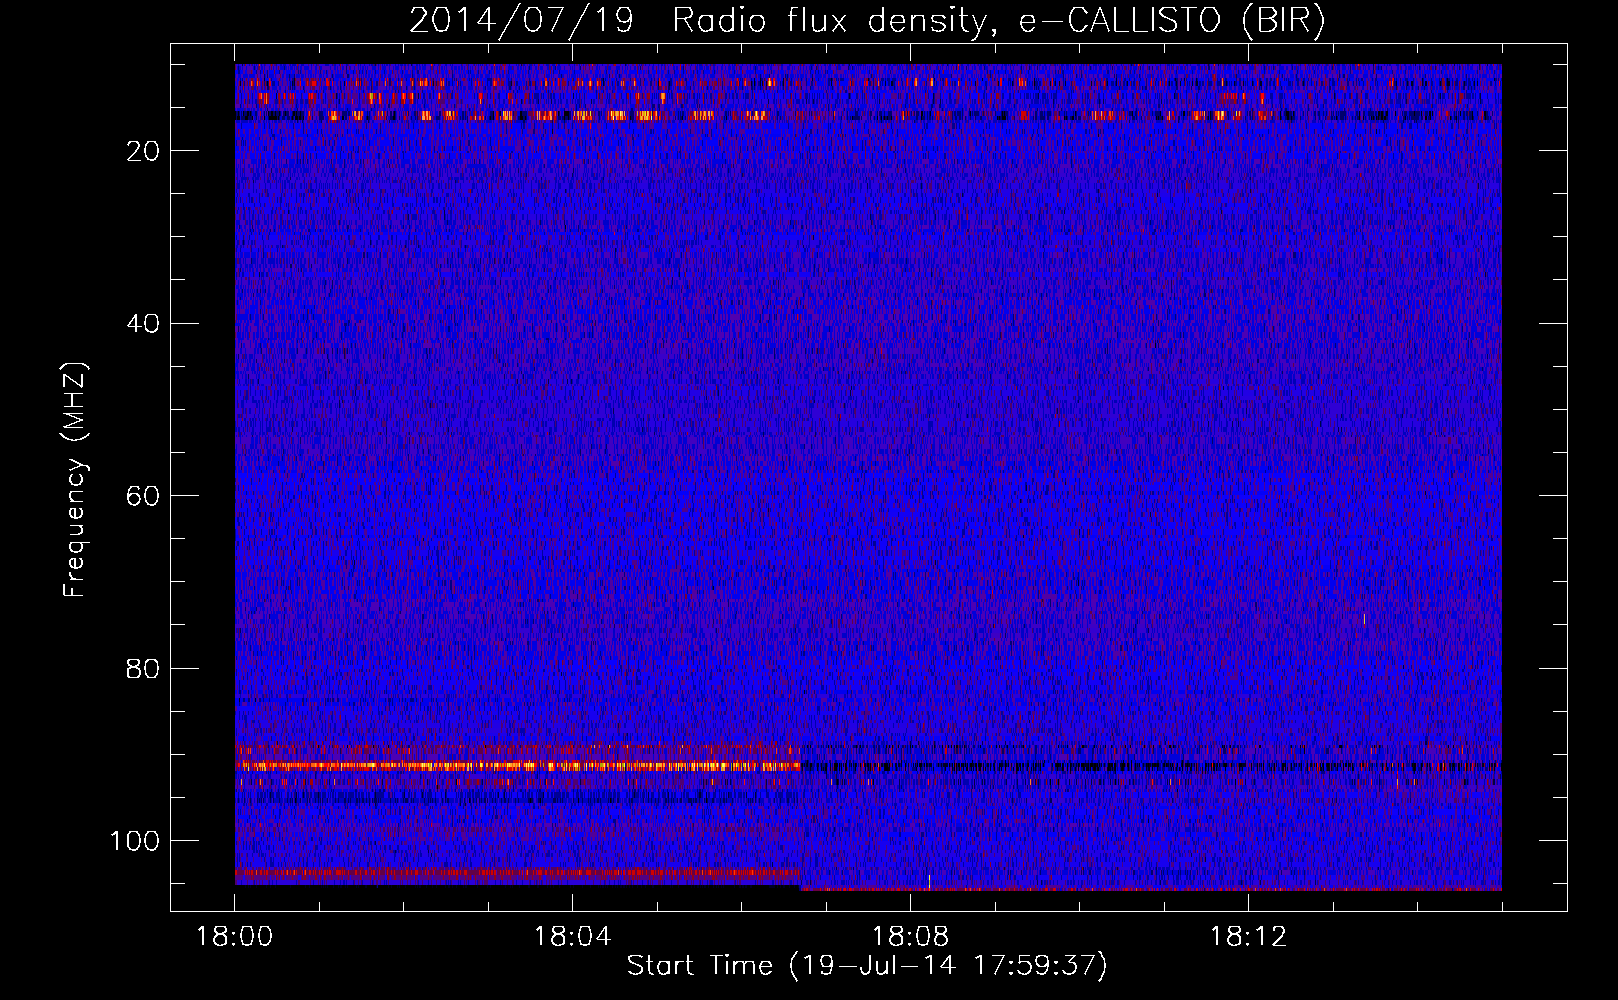Click the 80 frequency tick label
This screenshot has width=1618, height=1000.
tap(144, 668)
